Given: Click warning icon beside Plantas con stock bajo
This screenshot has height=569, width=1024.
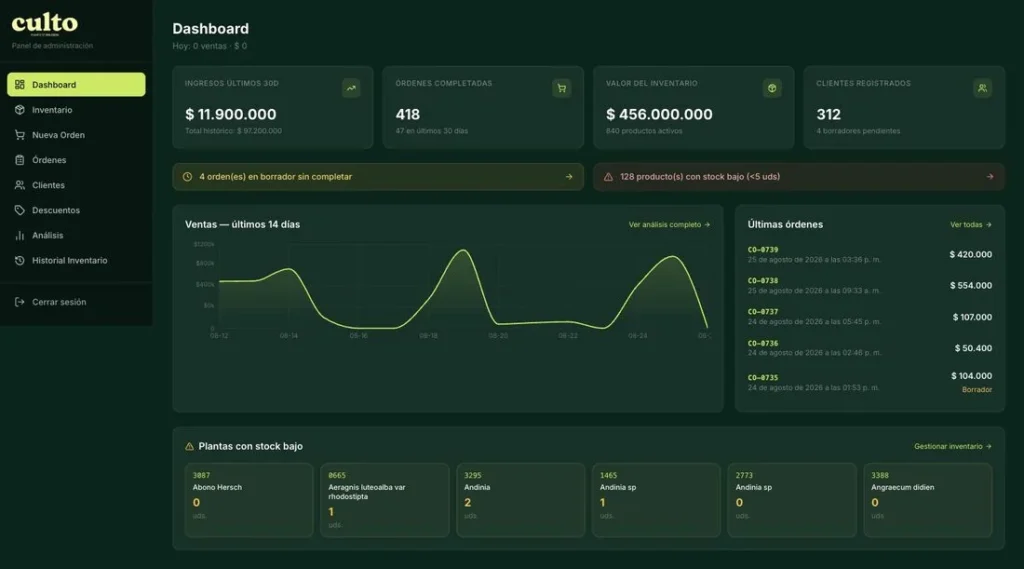Looking at the screenshot, I should coord(189,447).
